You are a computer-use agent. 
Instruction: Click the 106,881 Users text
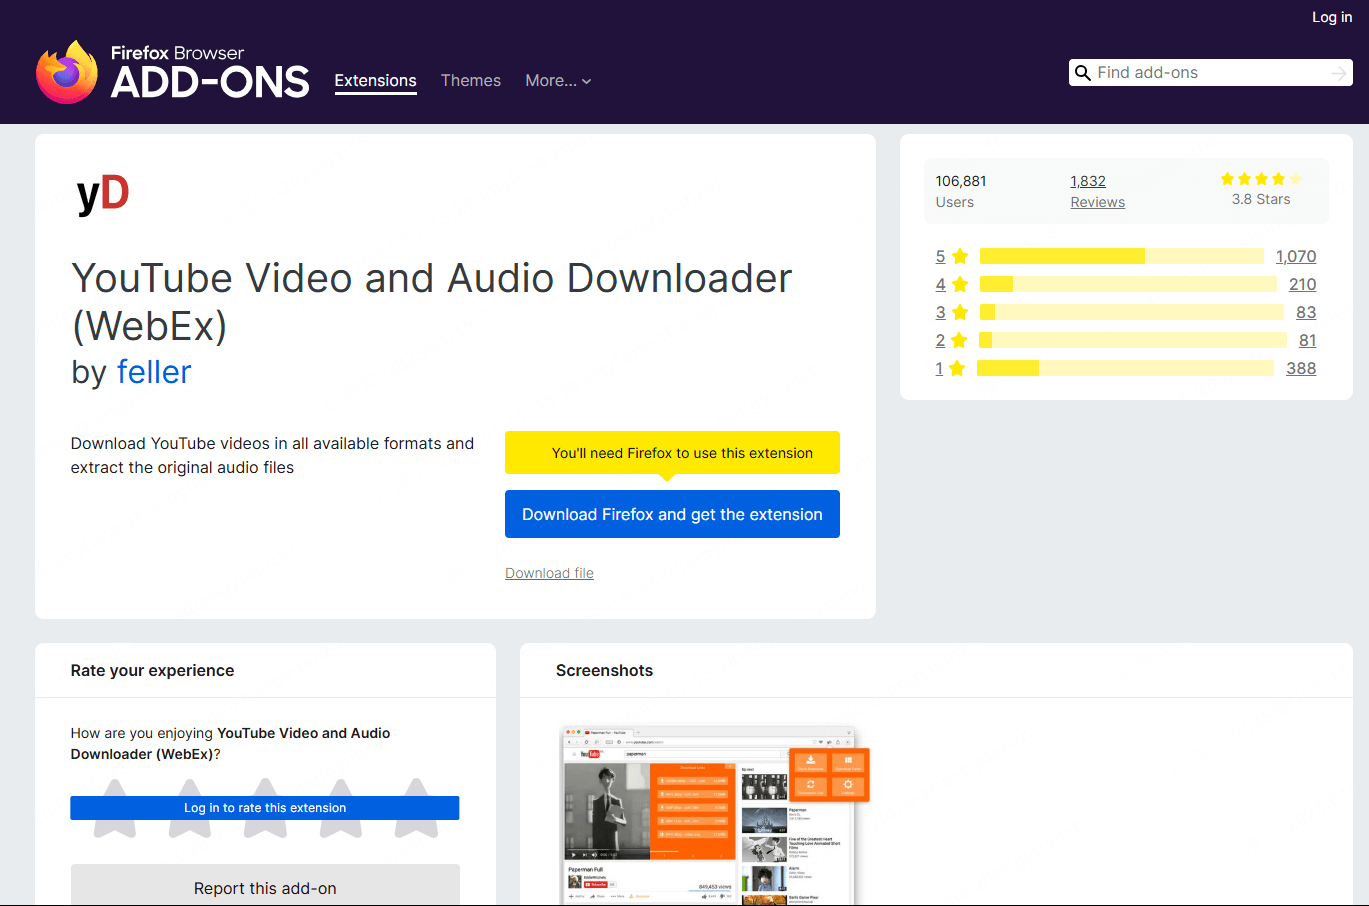[x=961, y=191]
